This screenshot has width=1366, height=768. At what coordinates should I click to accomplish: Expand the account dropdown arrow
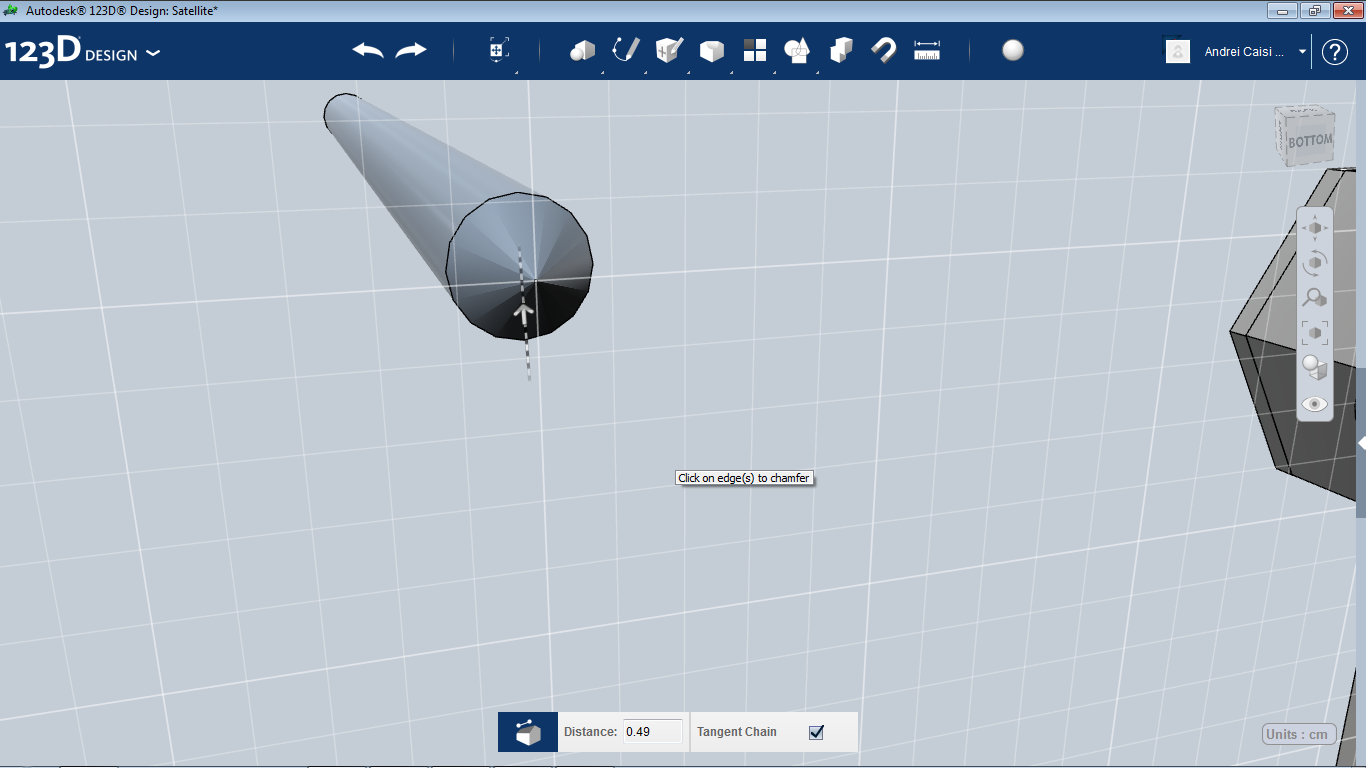(x=1302, y=52)
